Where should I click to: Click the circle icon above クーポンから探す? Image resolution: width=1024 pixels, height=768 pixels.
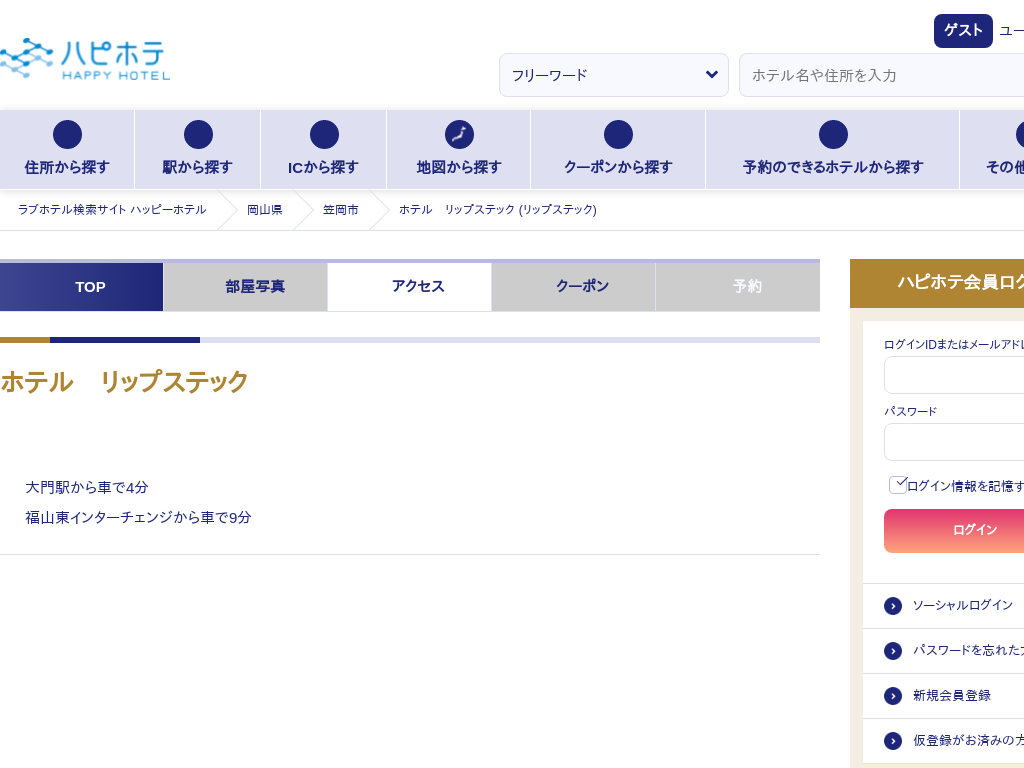click(618, 135)
